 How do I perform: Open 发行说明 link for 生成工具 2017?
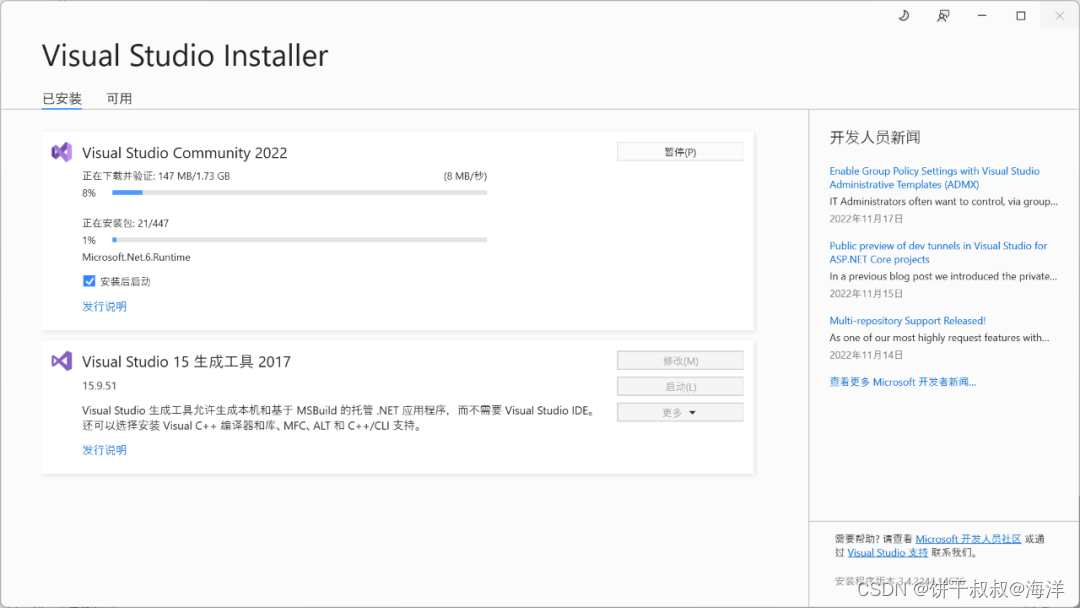pyautogui.click(x=104, y=450)
